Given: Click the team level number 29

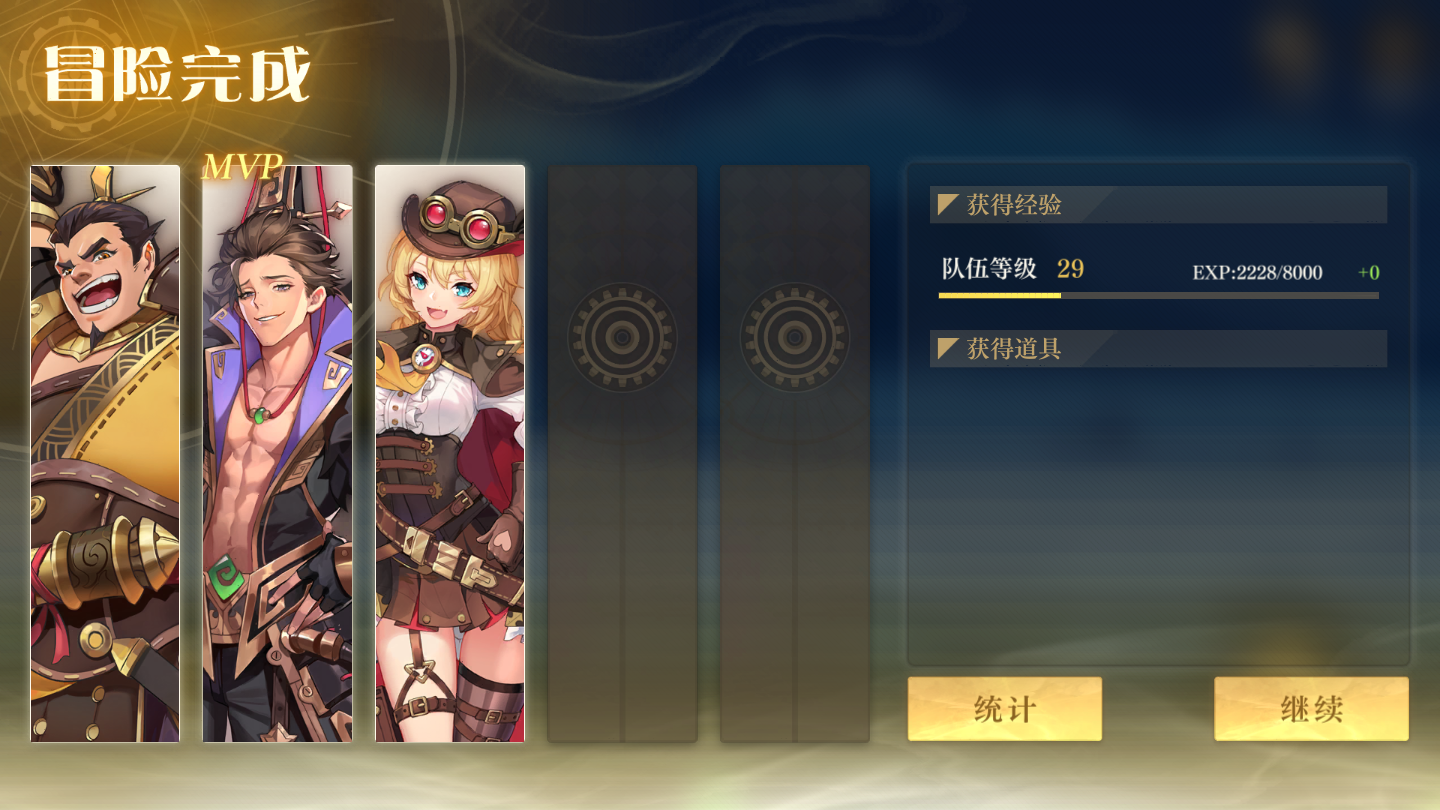Looking at the screenshot, I should coord(1070,269).
